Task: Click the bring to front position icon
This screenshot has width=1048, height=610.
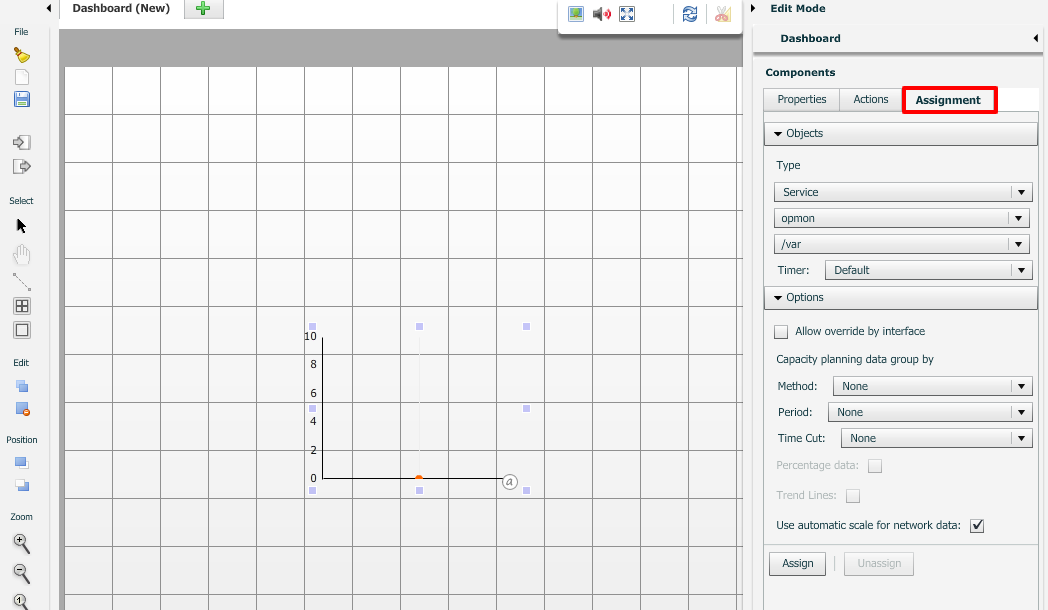Action: tap(21, 462)
